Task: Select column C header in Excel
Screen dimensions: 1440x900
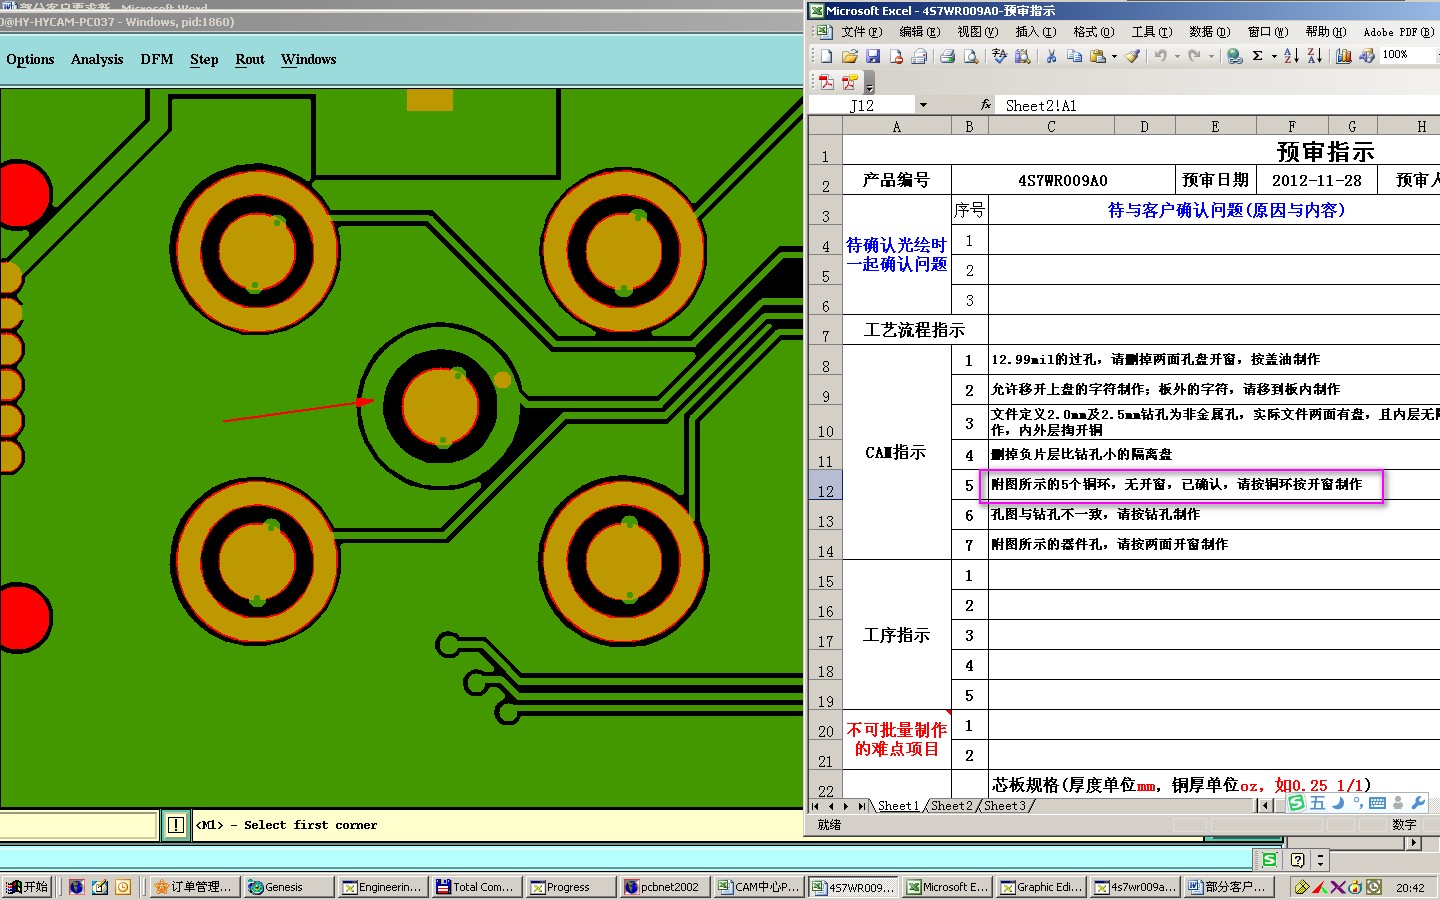Action: [x=1051, y=126]
